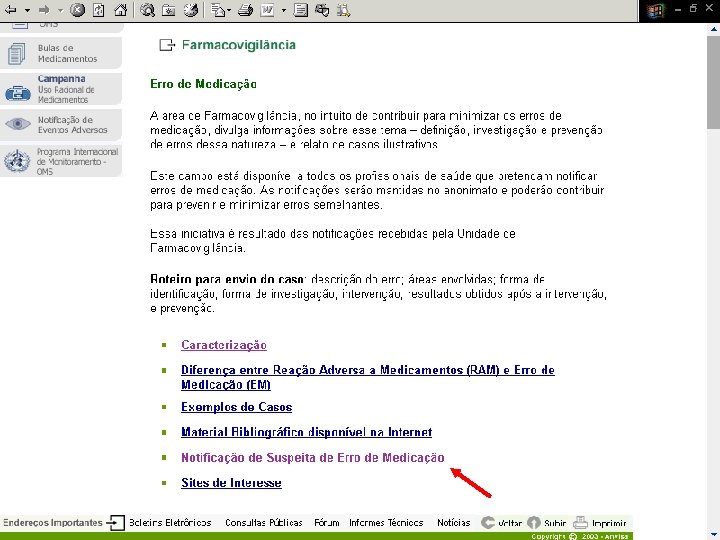
Task: Click the Roteiro para envio do caso text
Action: (227, 279)
